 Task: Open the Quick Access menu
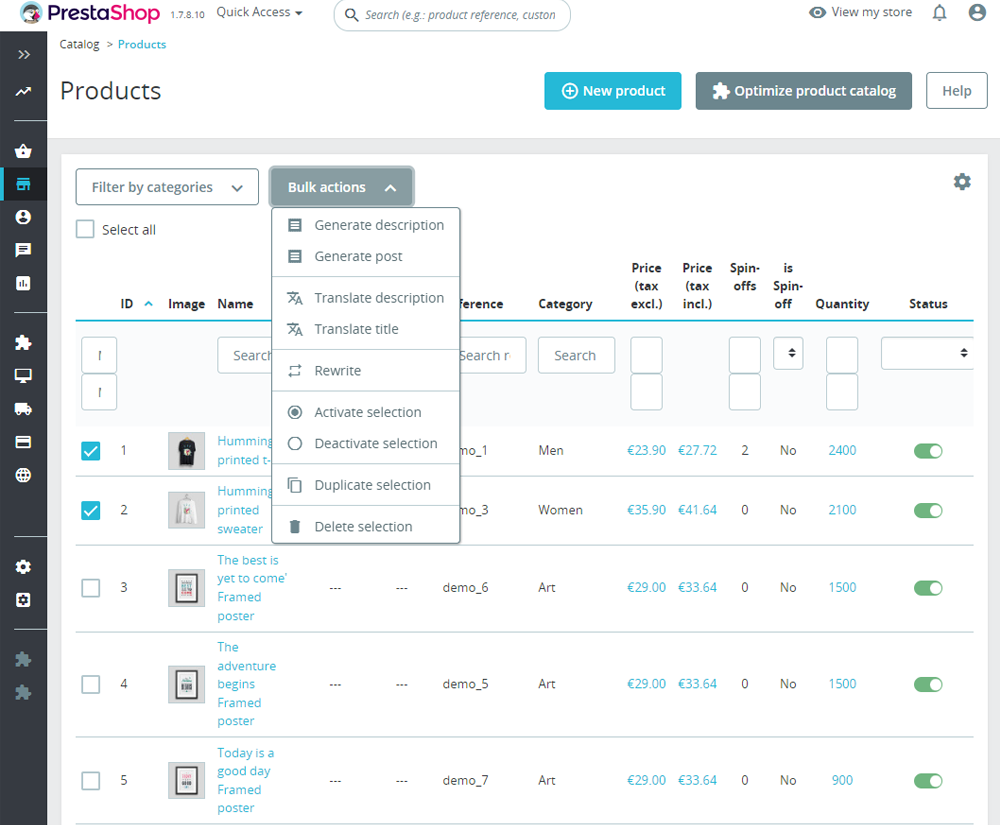pyautogui.click(x=258, y=12)
